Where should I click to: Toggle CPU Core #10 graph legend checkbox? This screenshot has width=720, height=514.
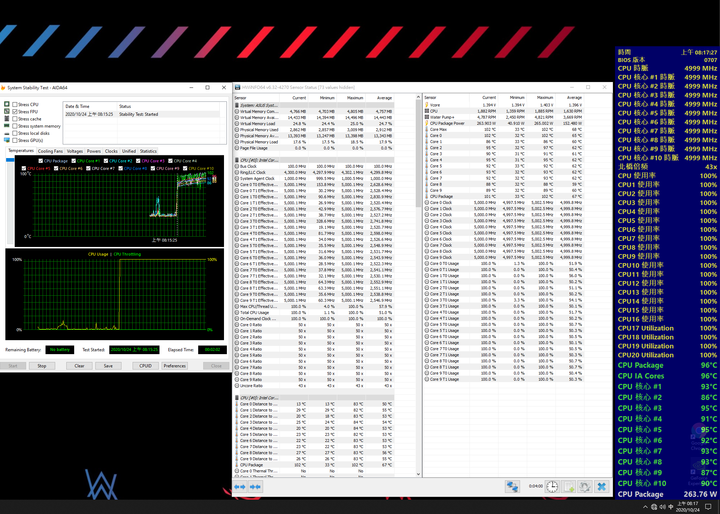(x=185, y=169)
